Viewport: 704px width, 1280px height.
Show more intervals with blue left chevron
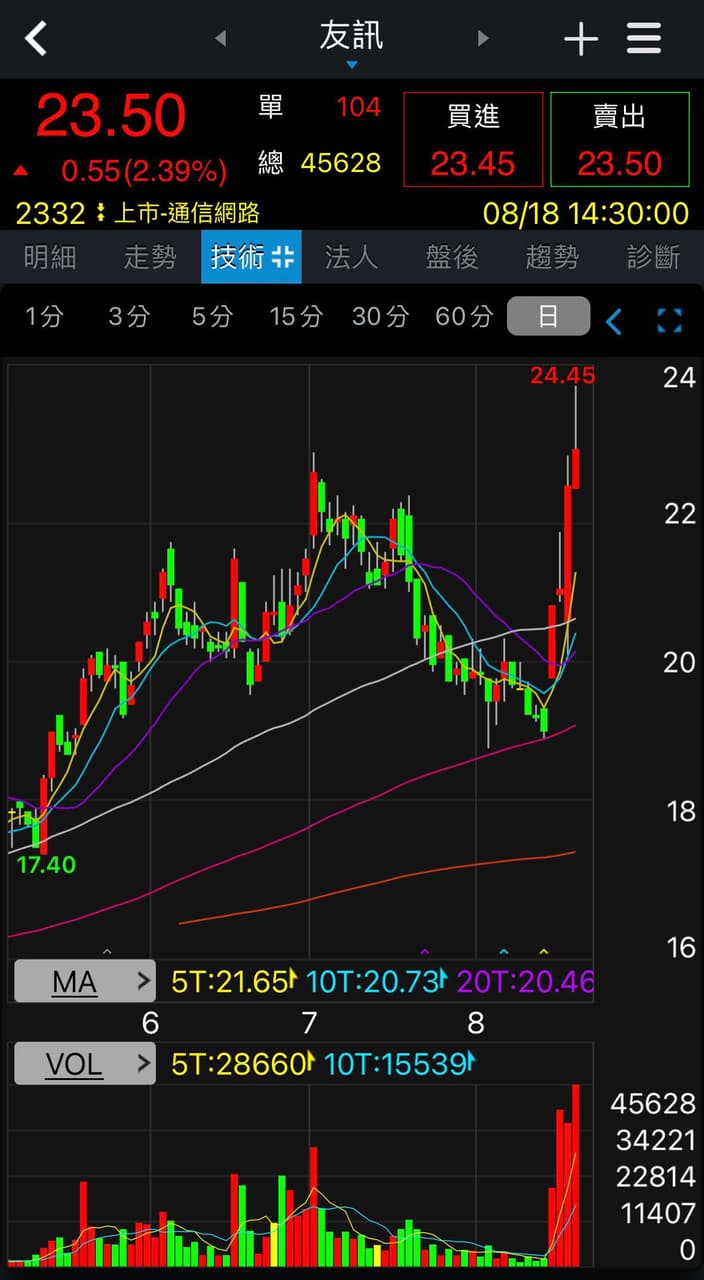(614, 321)
